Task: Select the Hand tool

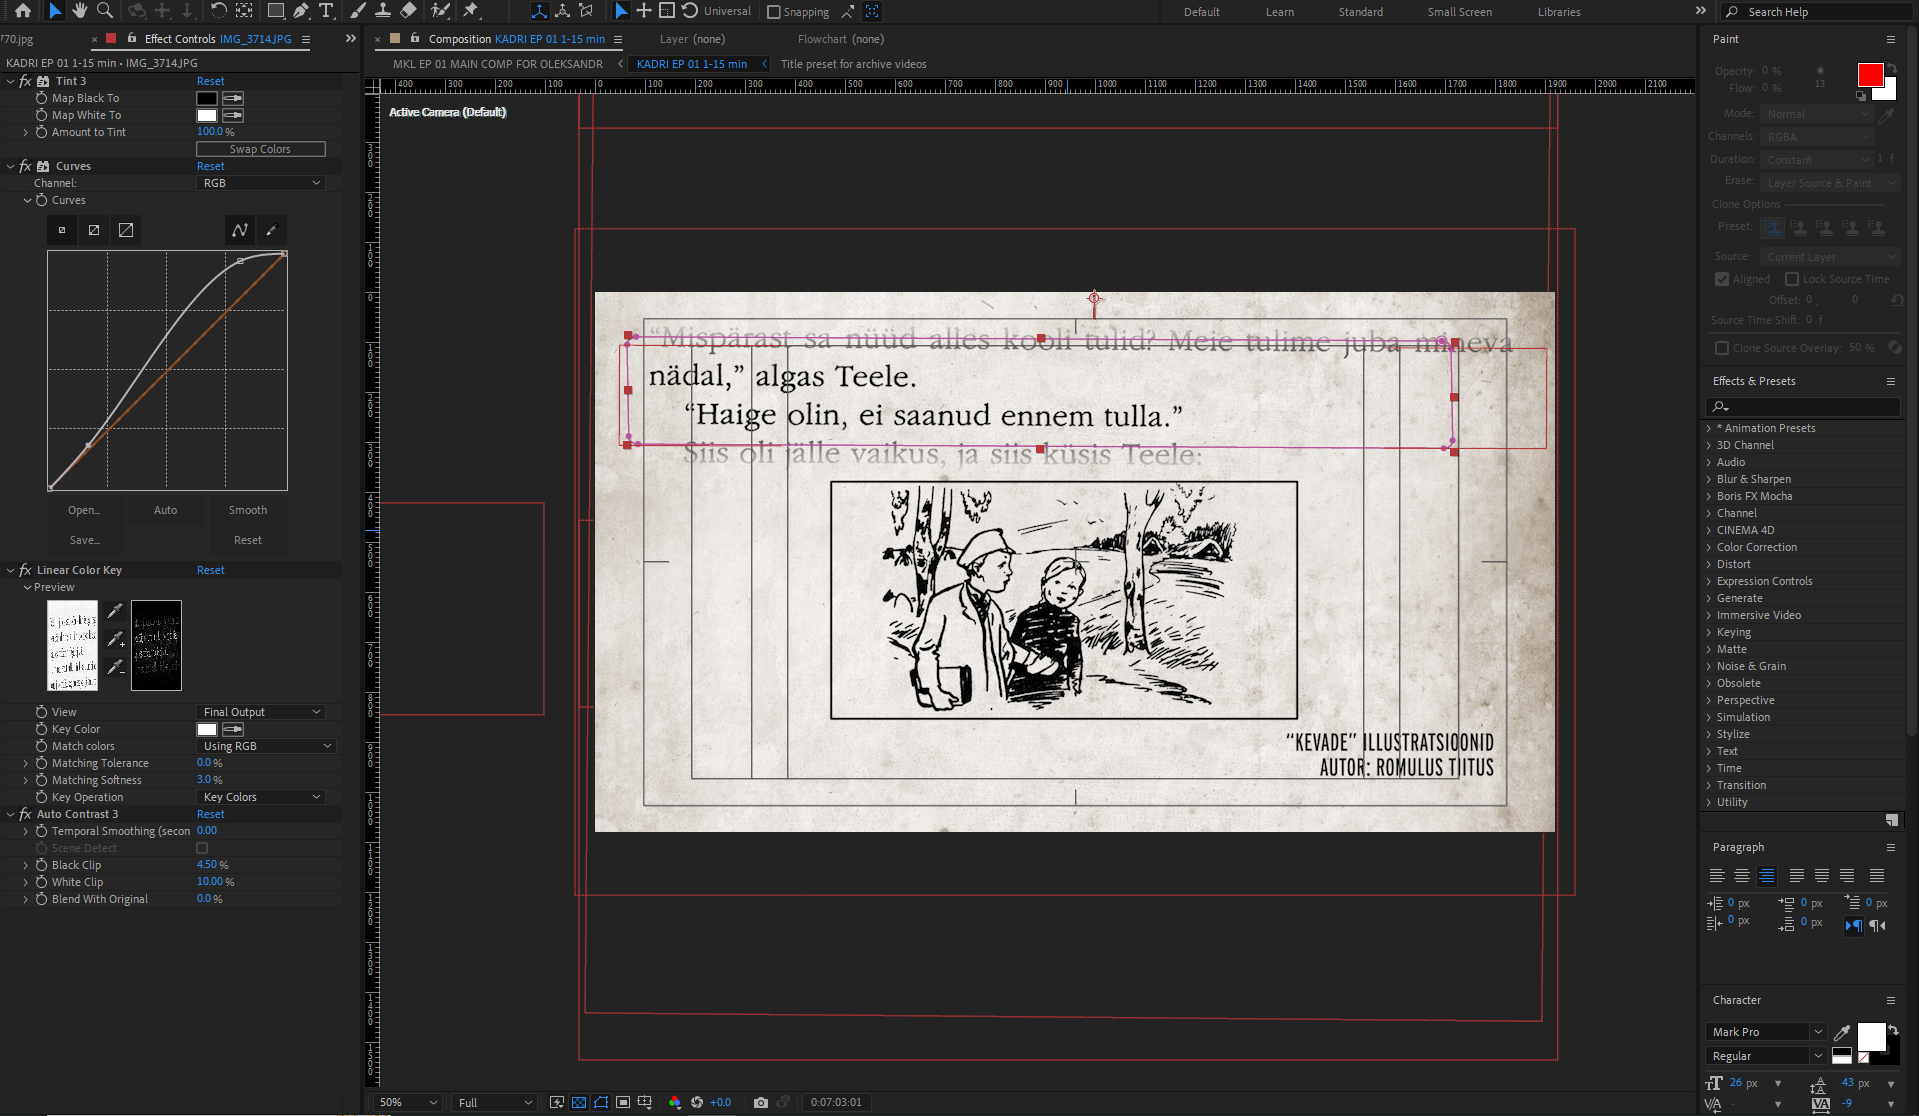Action: pos(79,11)
